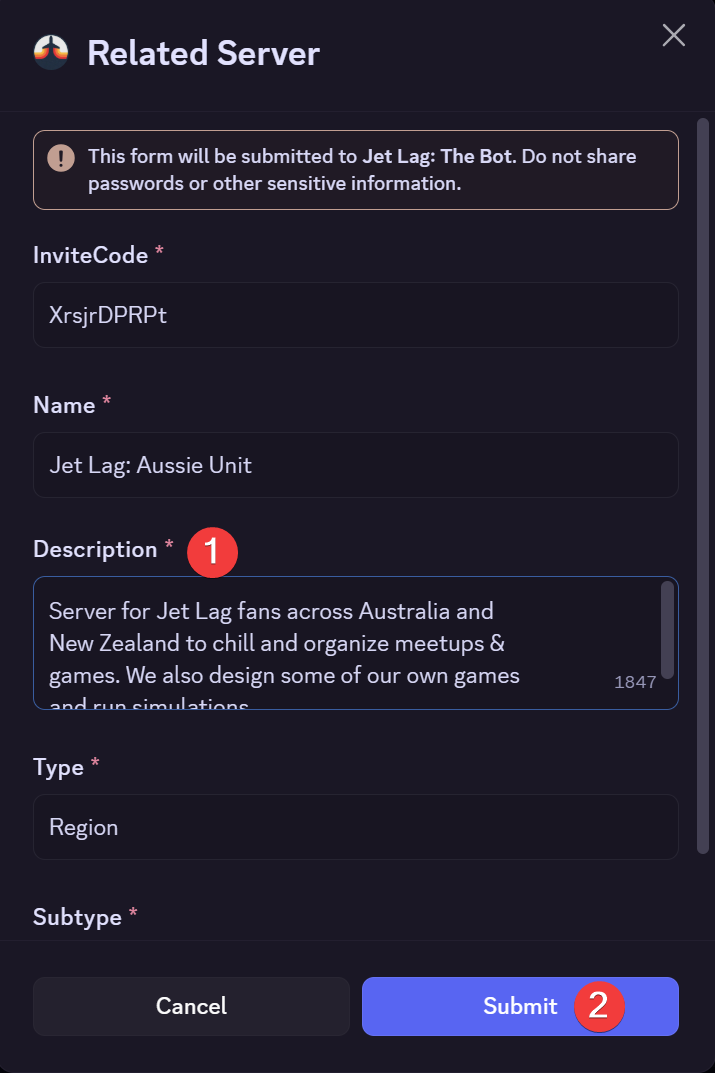Click the Description text area scrollbar
Image resolution: width=715 pixels, height=1073 pixels.
(669, 630)
